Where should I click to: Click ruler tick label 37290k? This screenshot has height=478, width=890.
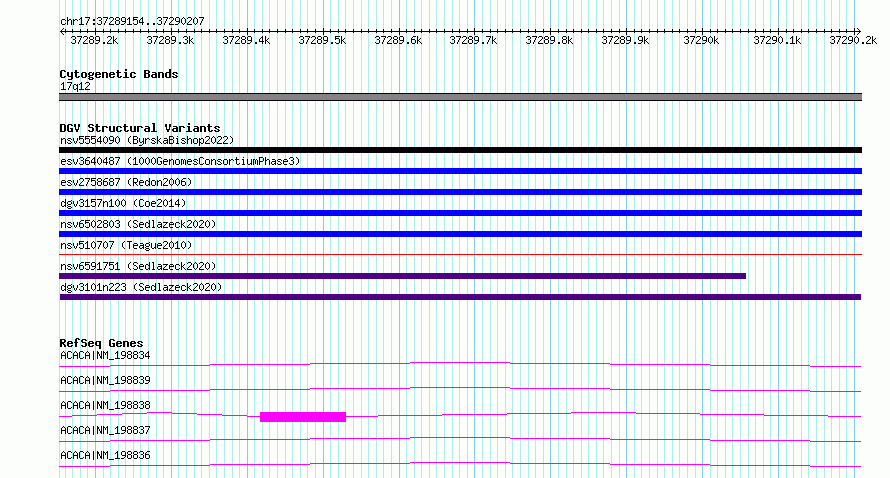[702, 40]
